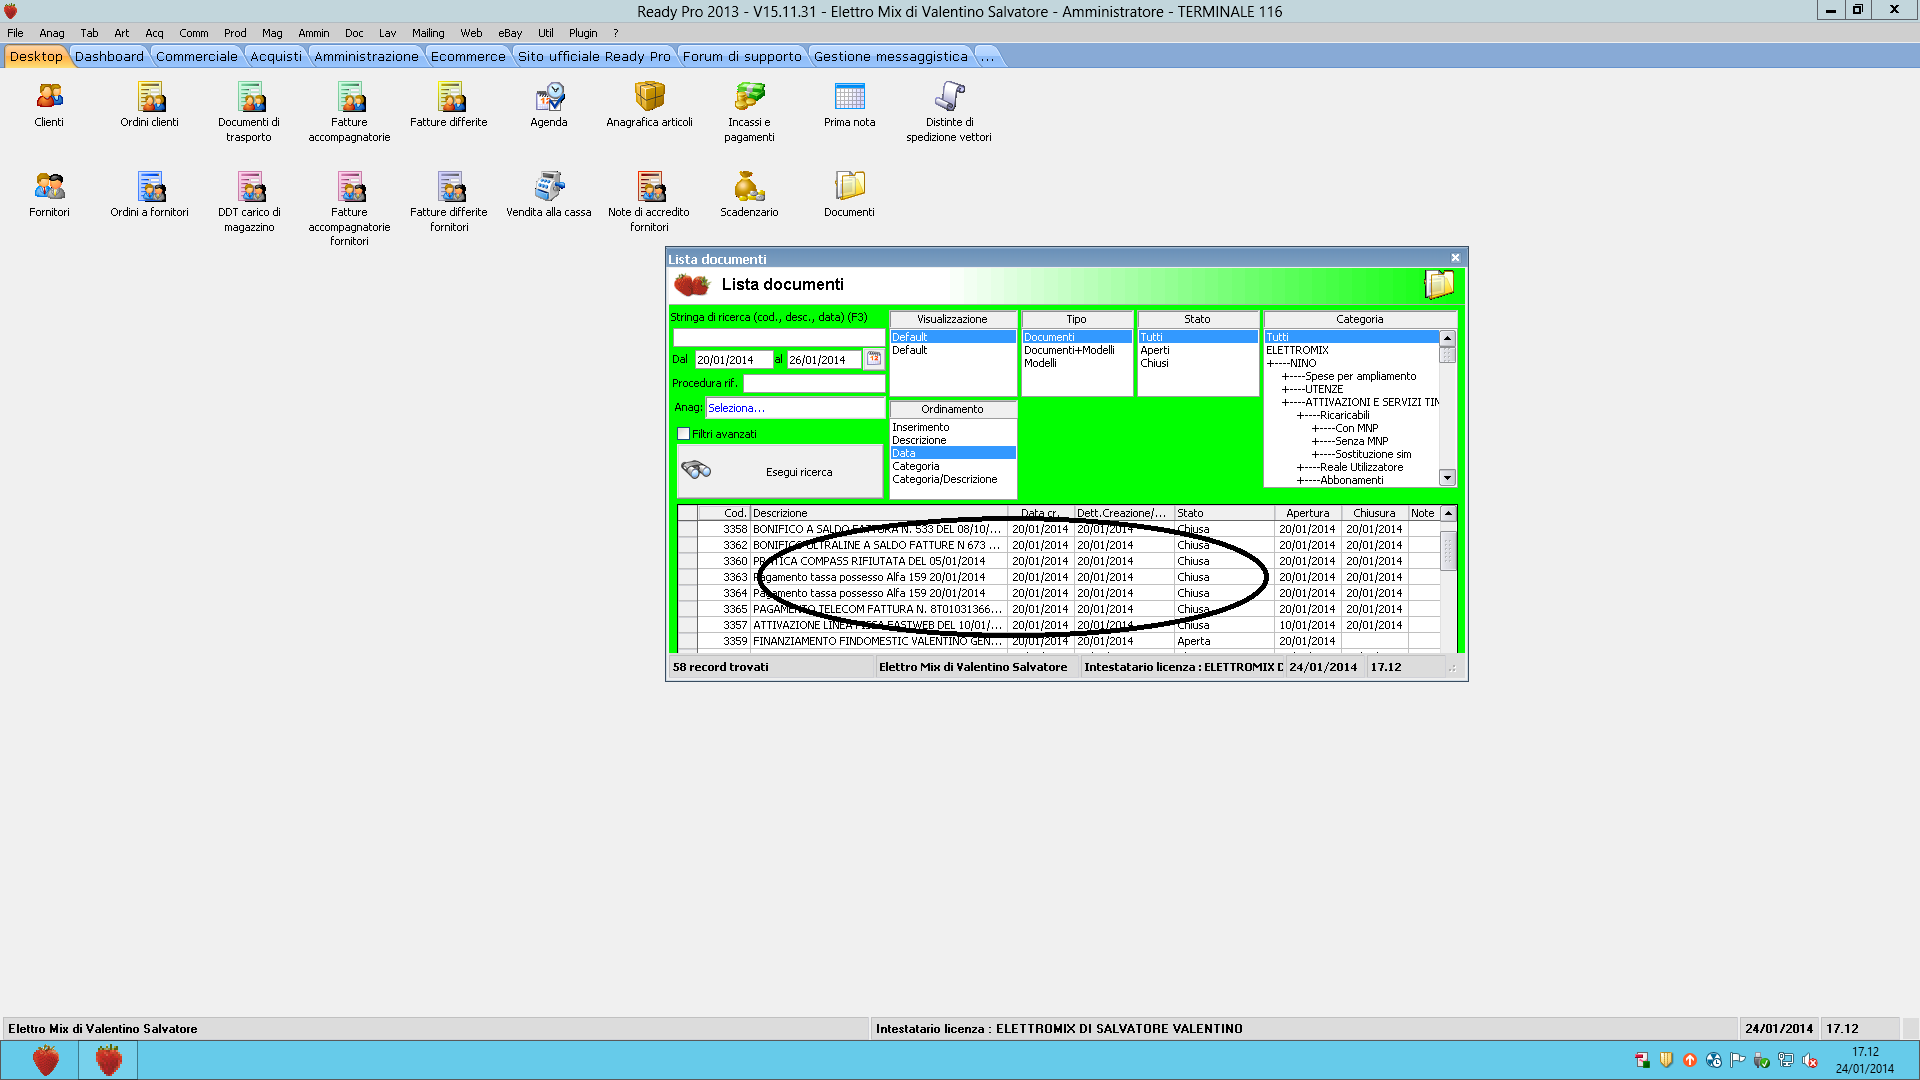Click the flag tray icon
1920x1080 pixels.
point(1738,1060)
